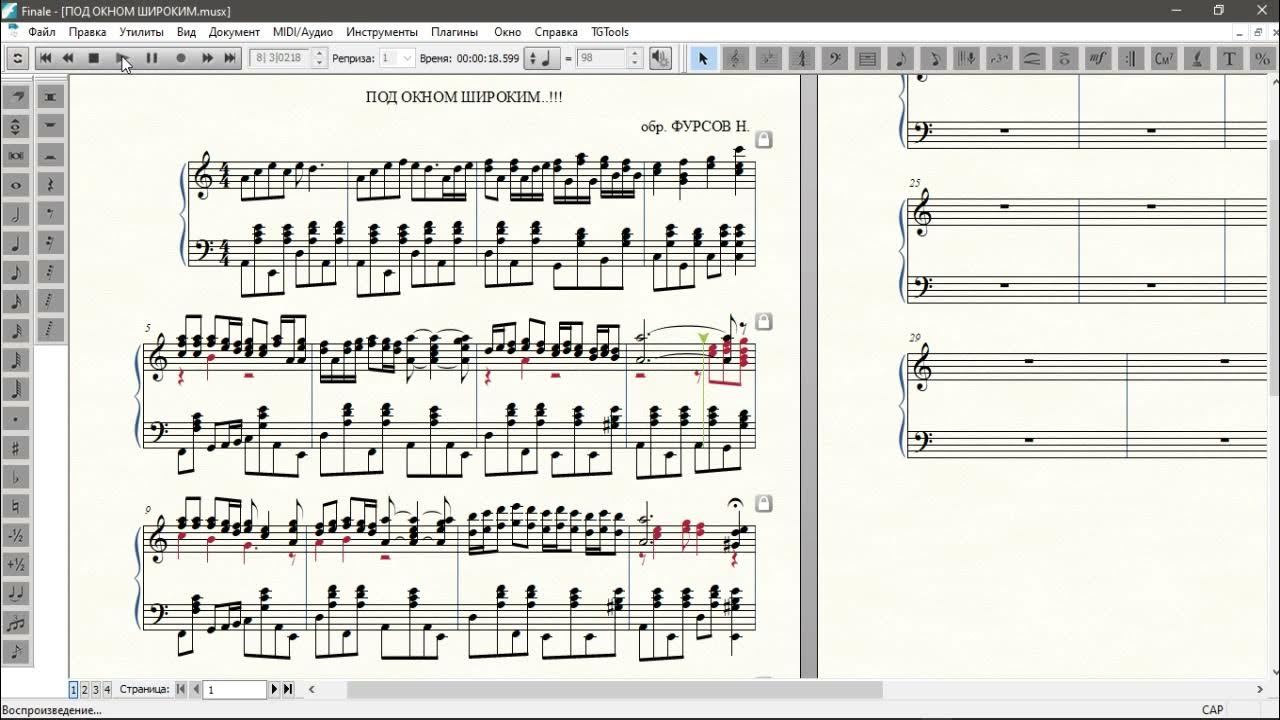Open the Файл menu
The image size is (1280, 720).
(42, 32)
